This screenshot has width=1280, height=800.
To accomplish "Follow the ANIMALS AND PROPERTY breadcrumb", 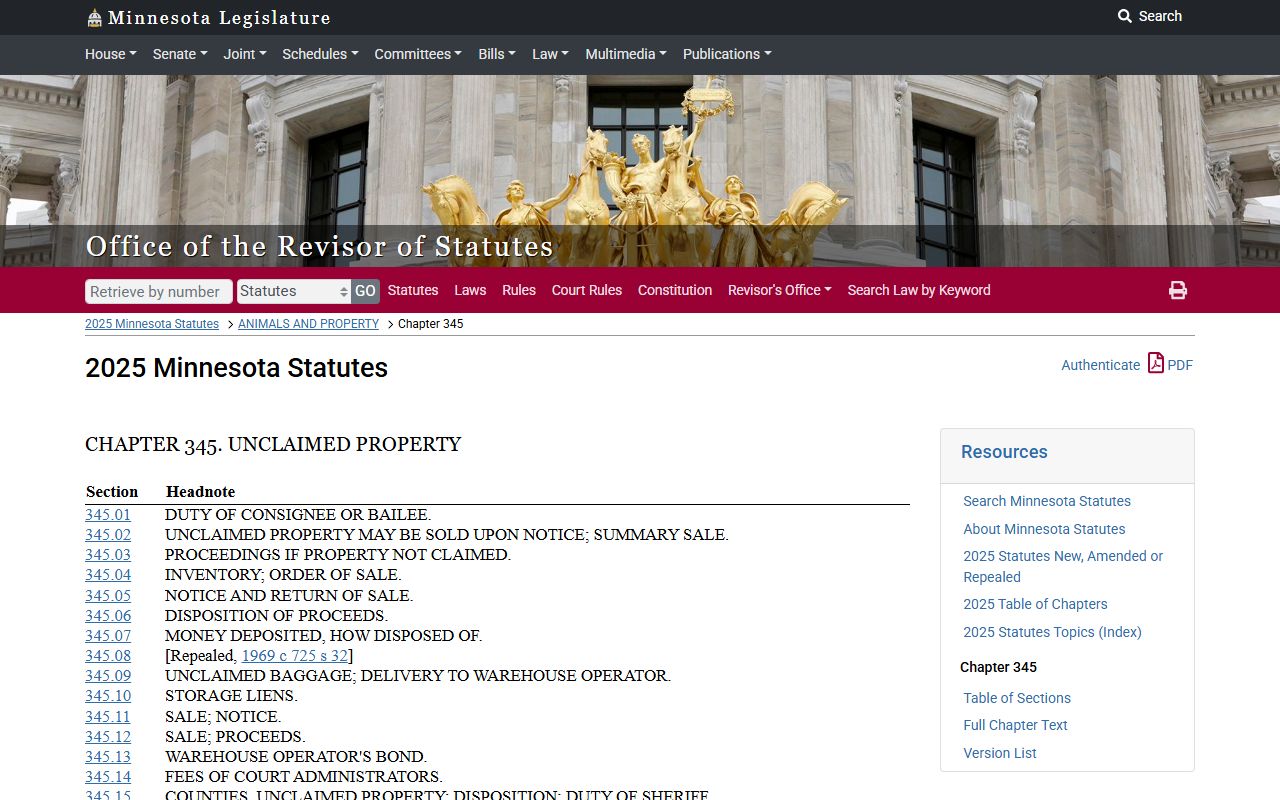I will (308, 324).
